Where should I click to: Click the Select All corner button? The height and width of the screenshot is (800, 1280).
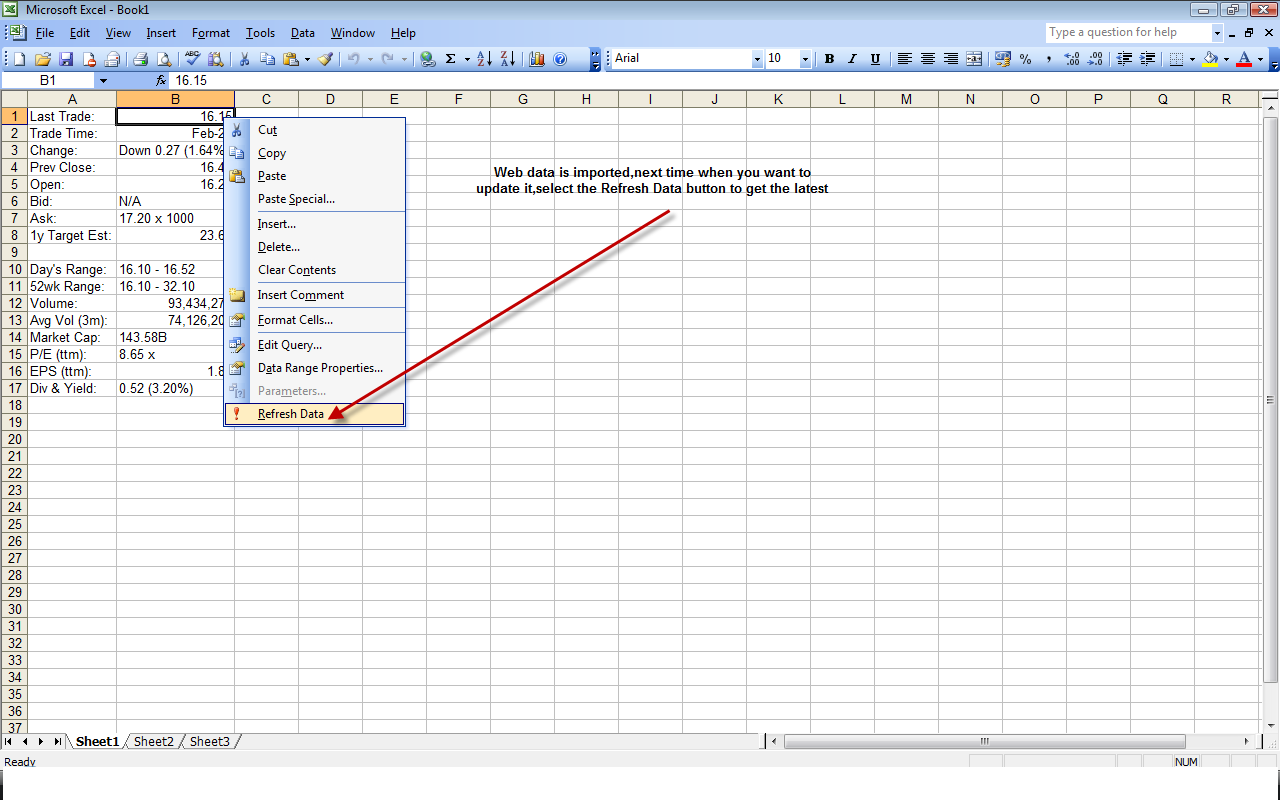click(x=14, y=99)
